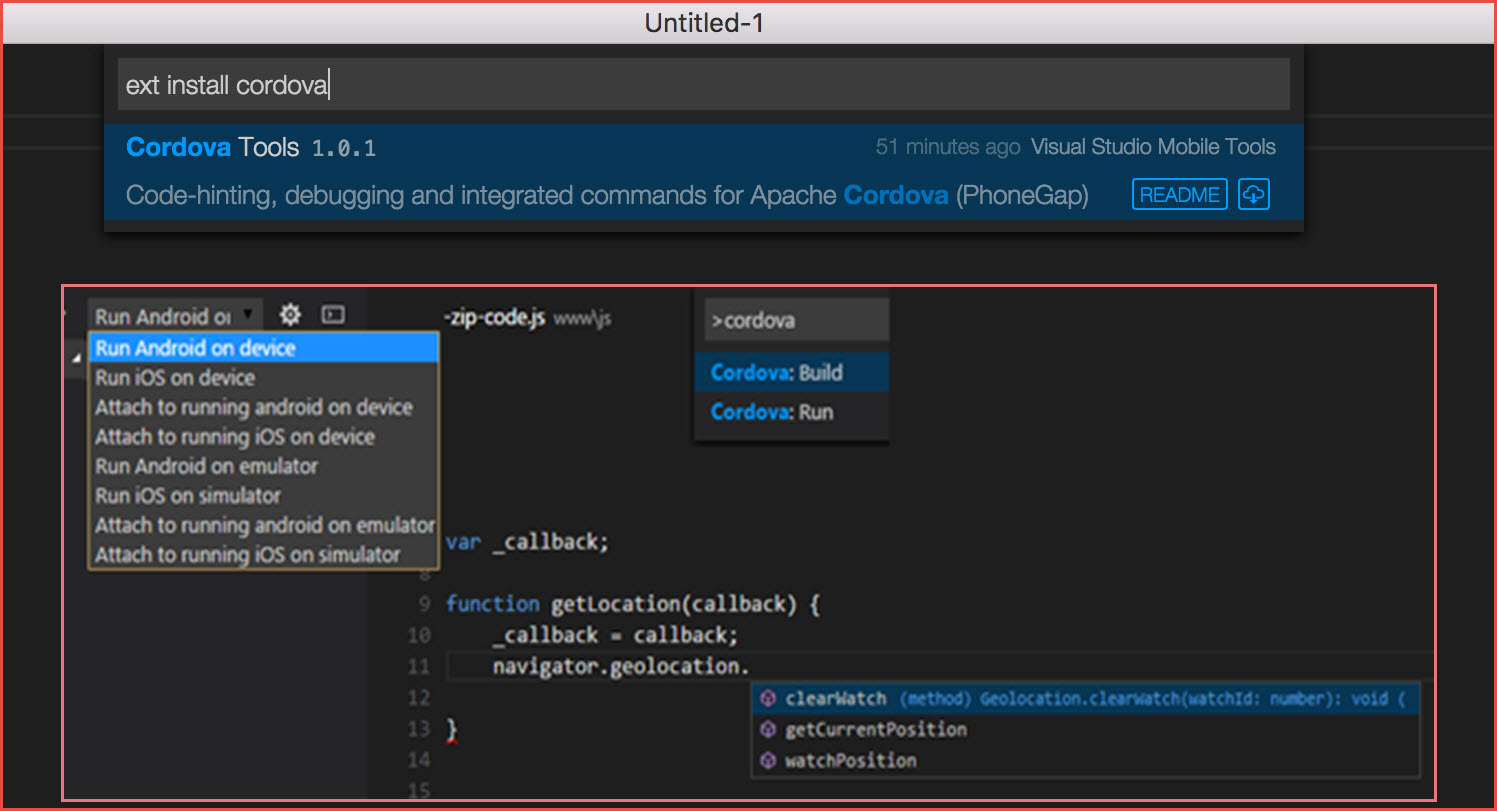Run the Cordova: Run command
The width and height of the screenshot is (1497, 811).
pos(792,412)
